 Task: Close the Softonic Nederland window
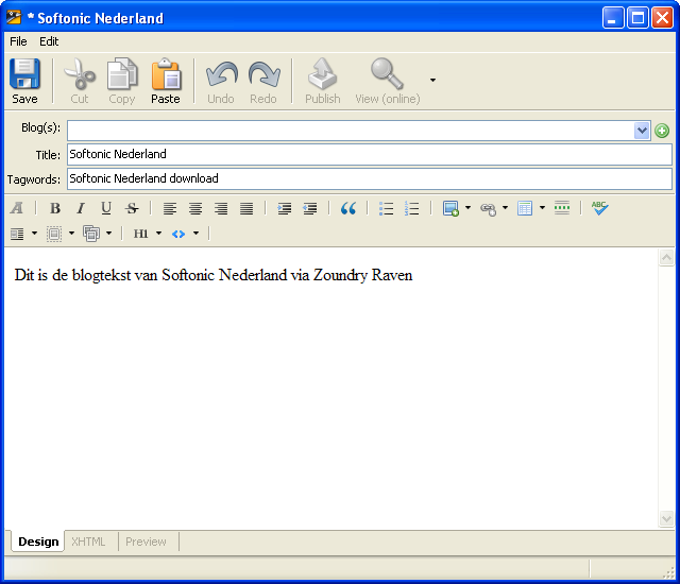coord(663,18)
